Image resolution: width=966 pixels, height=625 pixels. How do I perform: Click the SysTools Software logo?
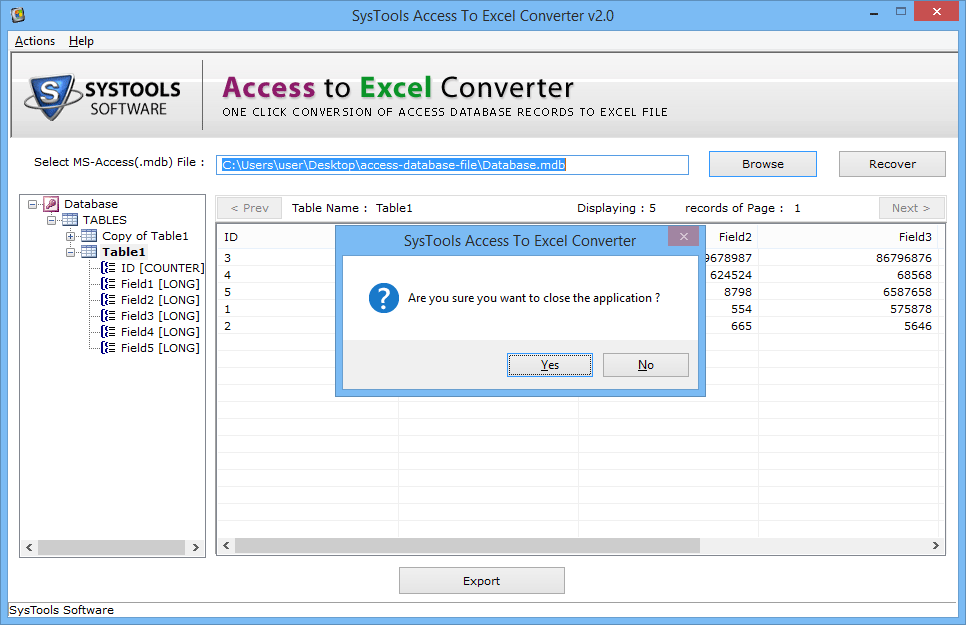[x=104, y=97]
